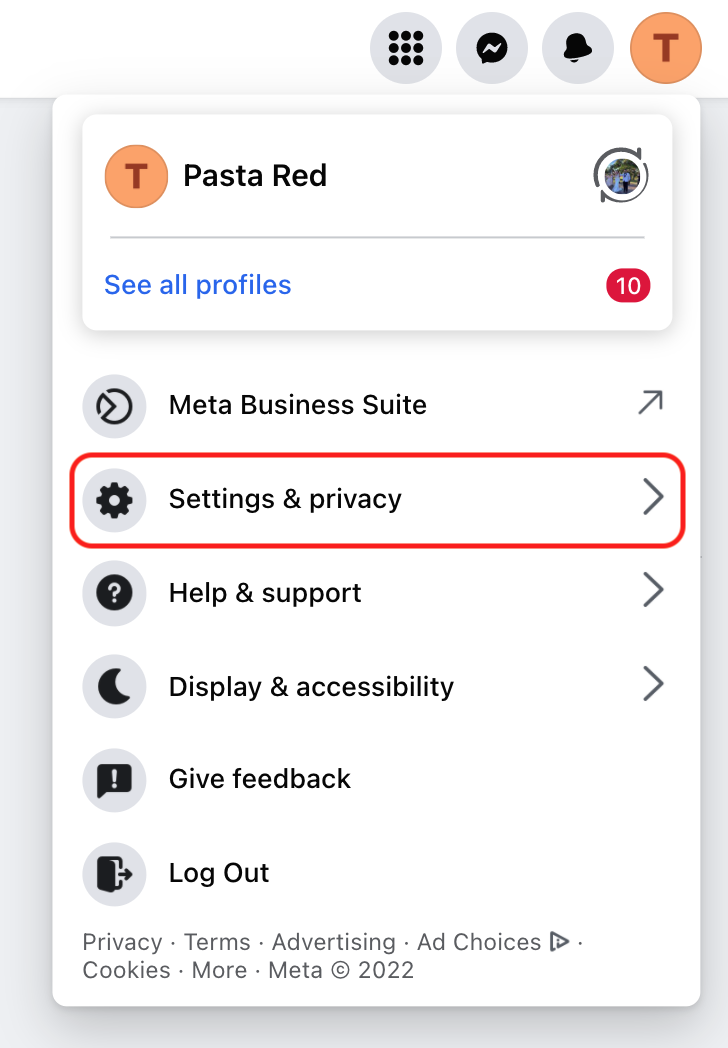Screen dimensions: 728x1048
Task: Click the Help question mark icon
Action: point(114,592)
